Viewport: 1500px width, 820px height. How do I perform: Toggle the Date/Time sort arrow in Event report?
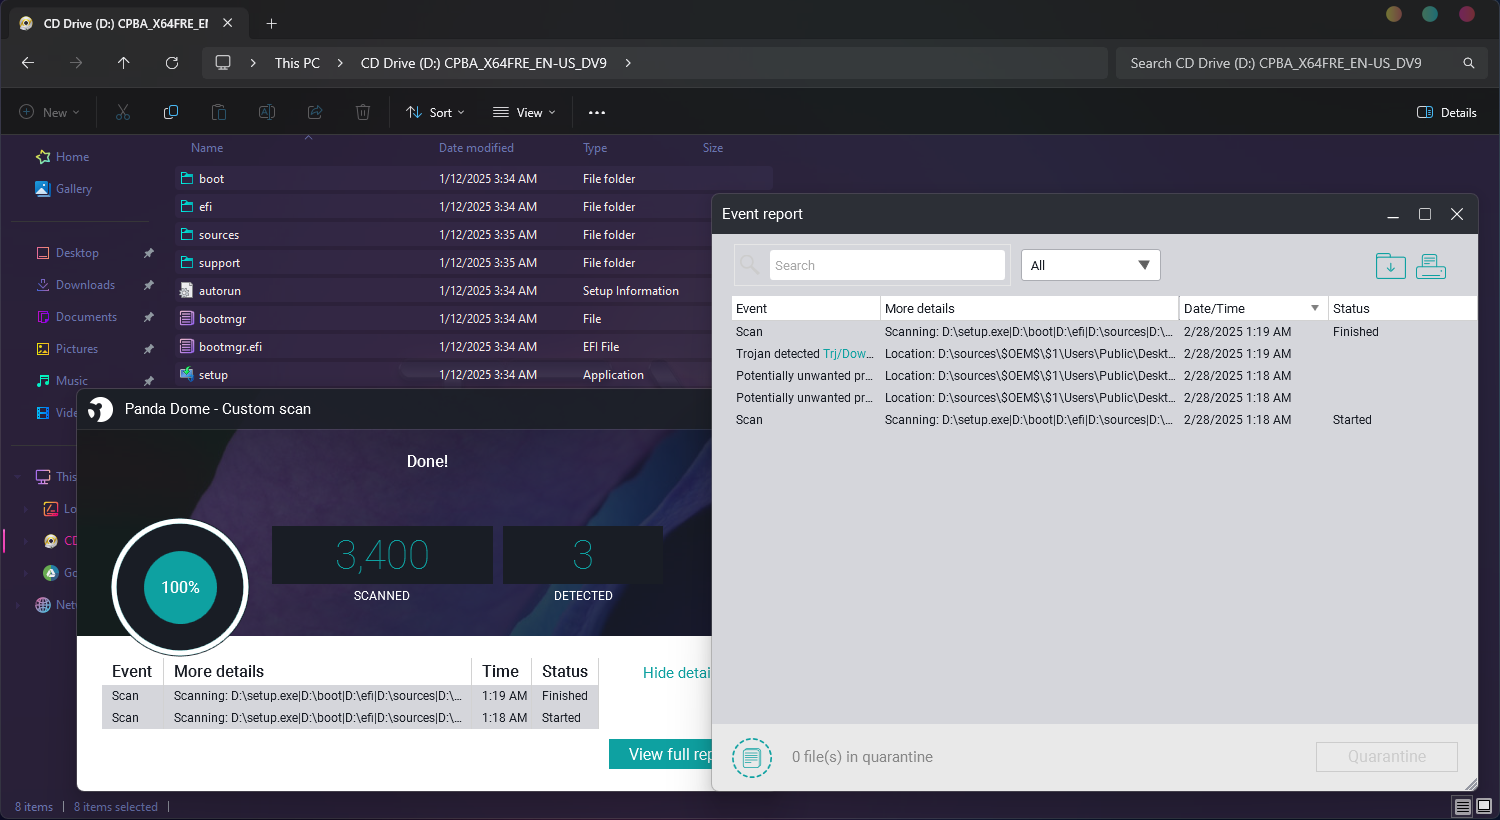pos(1315,308)
